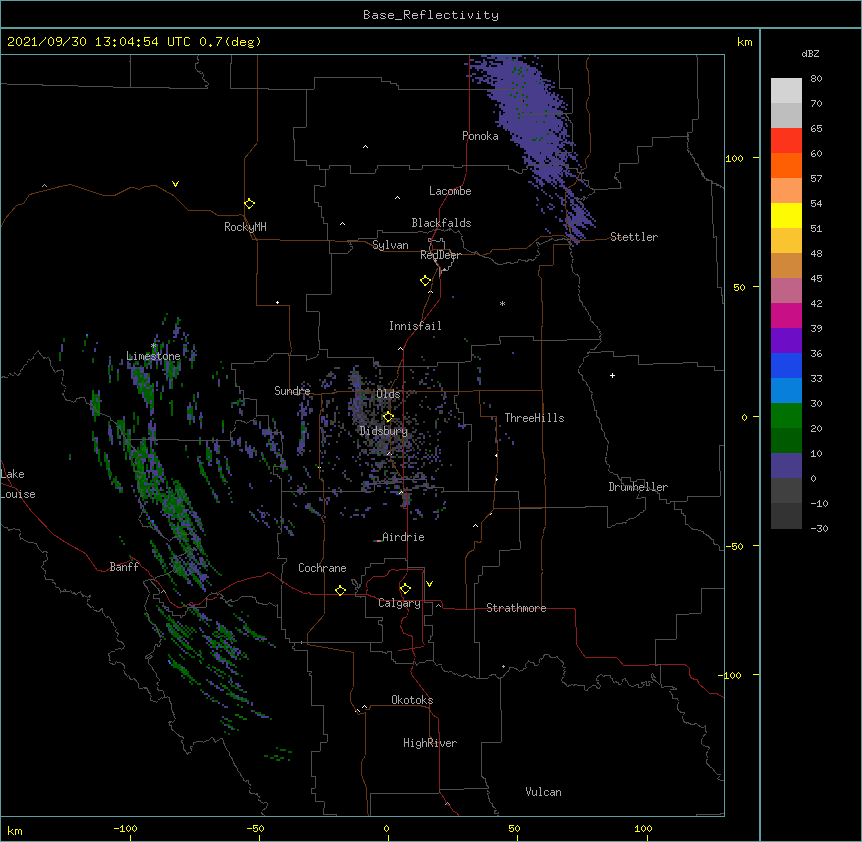Click the Airdrie label

pyautogui.click(x=403, y=537)
